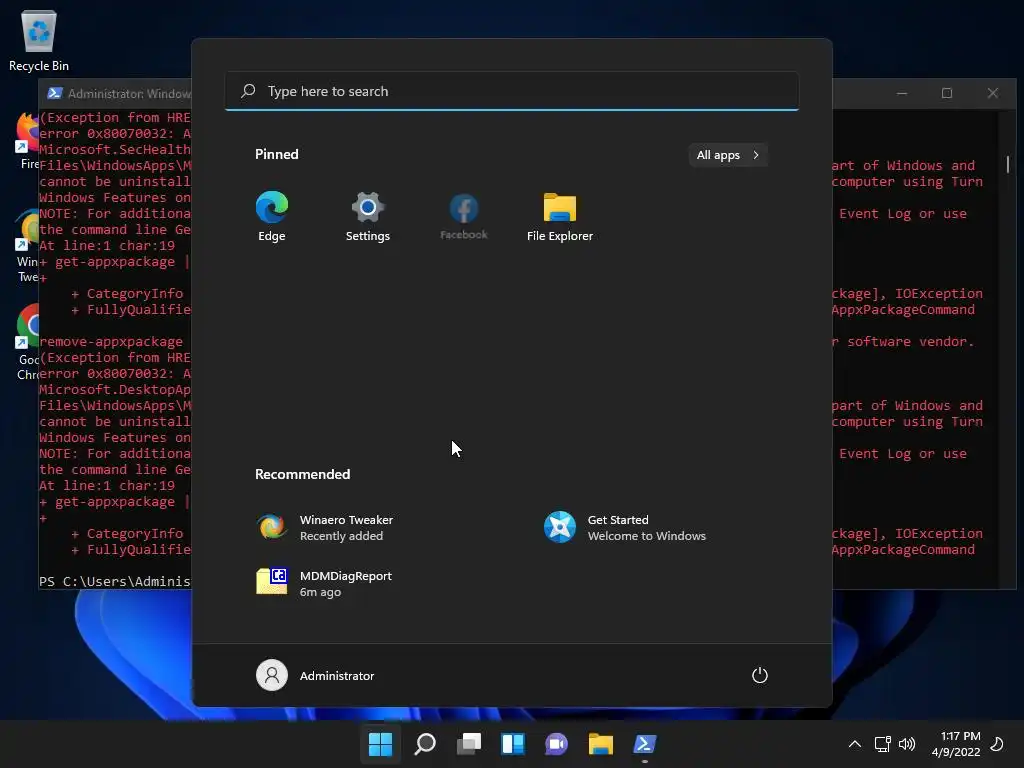
Task: Close the PowerShell window
Action: click(x=993, y=93)
